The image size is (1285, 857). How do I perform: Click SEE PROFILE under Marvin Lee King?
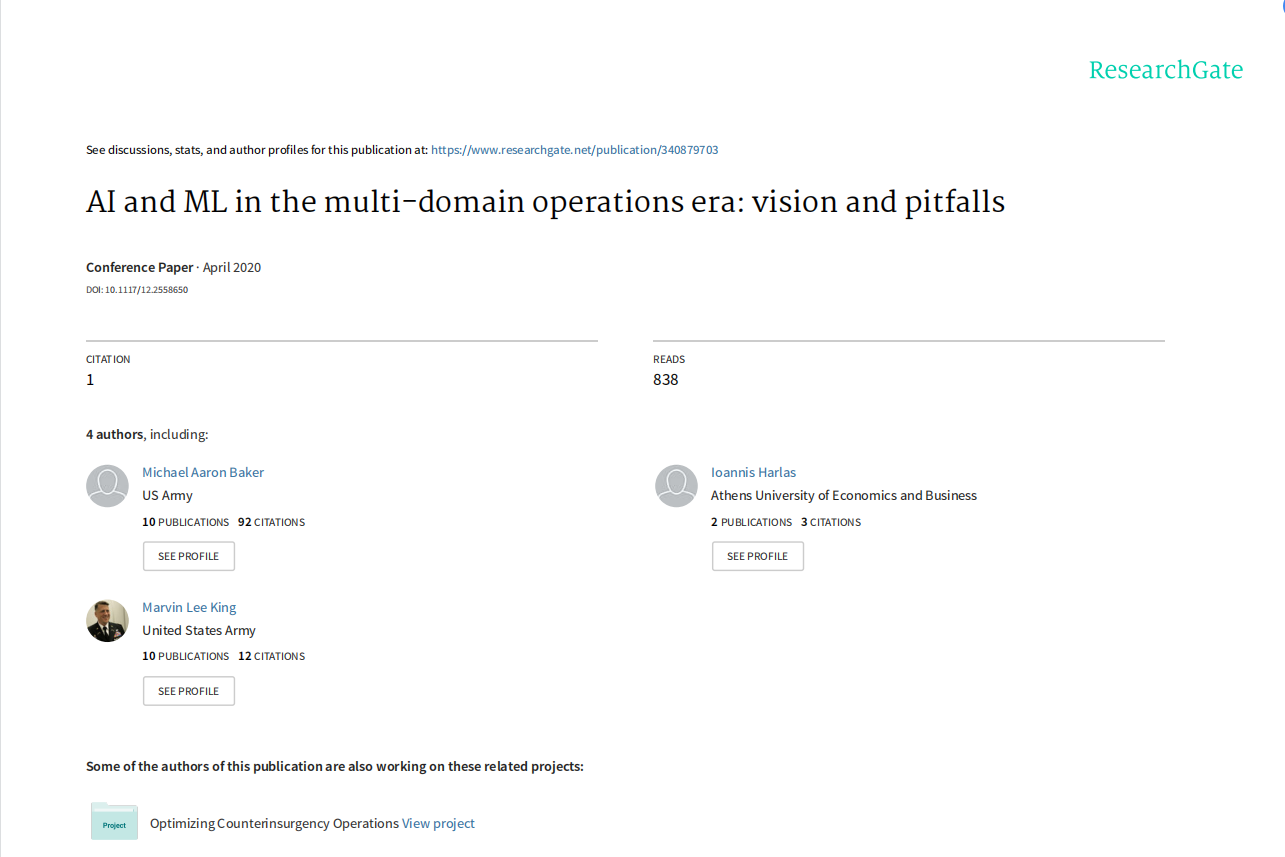(189, 691)
